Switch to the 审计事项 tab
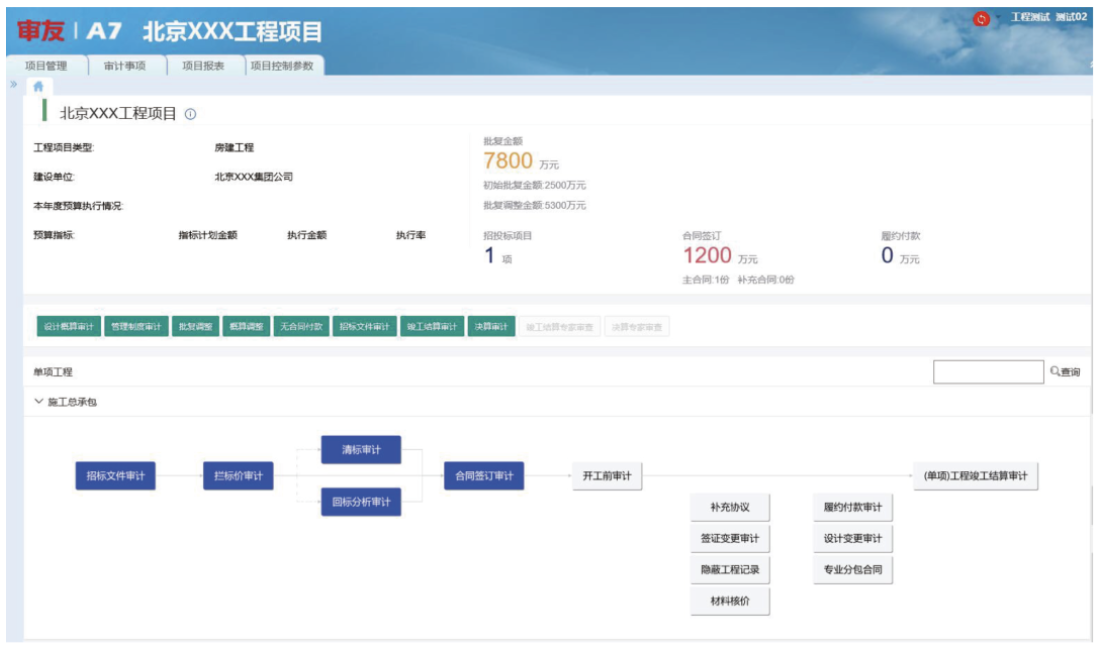The width and height of the screenshot is (1098, 650). click(125, 66)
